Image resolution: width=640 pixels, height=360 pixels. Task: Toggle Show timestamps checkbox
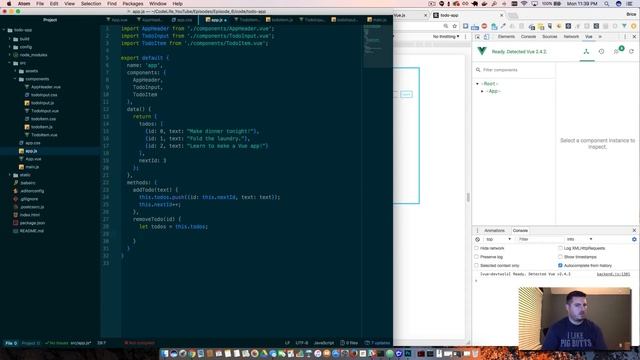560,257
